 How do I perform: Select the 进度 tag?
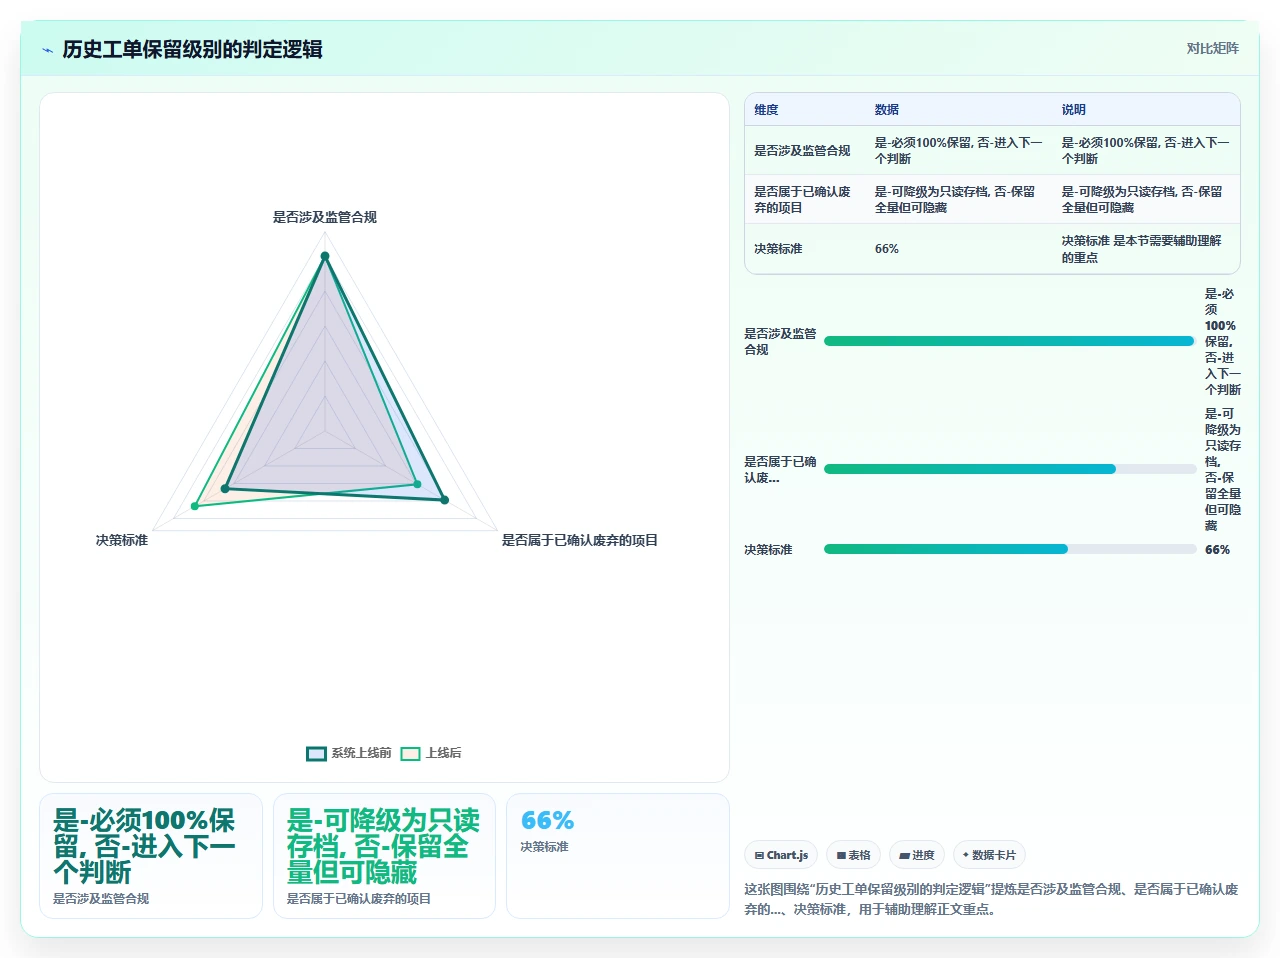click(x=916, y=855)
